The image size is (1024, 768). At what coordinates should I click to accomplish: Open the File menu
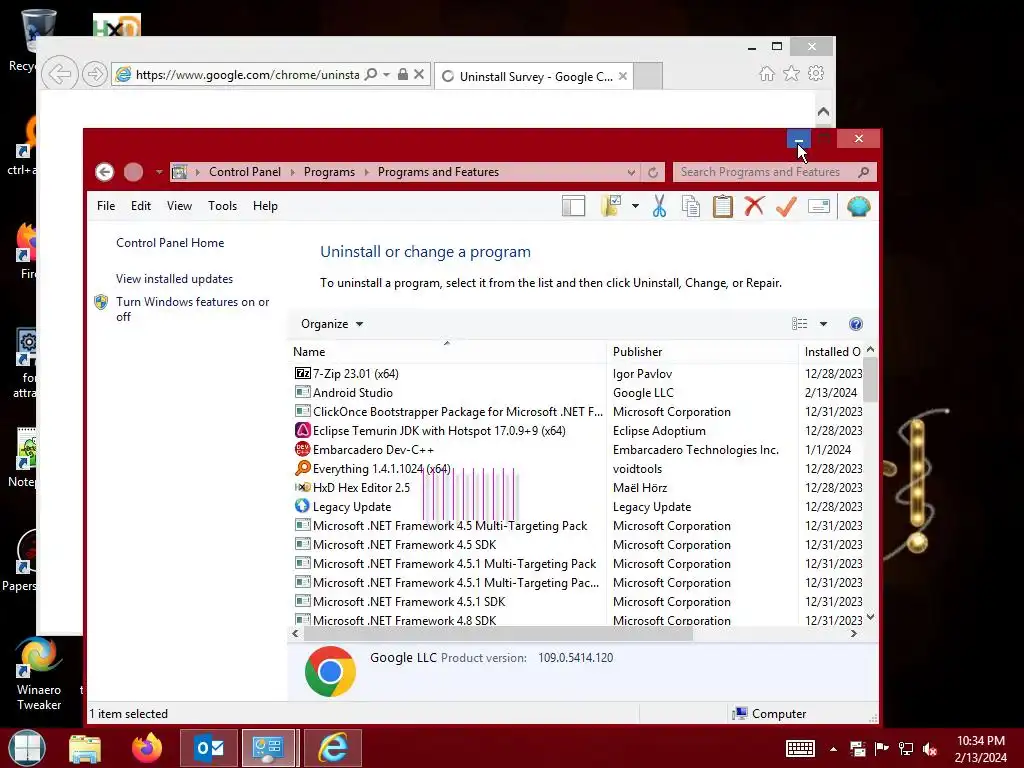click(106, 206)
